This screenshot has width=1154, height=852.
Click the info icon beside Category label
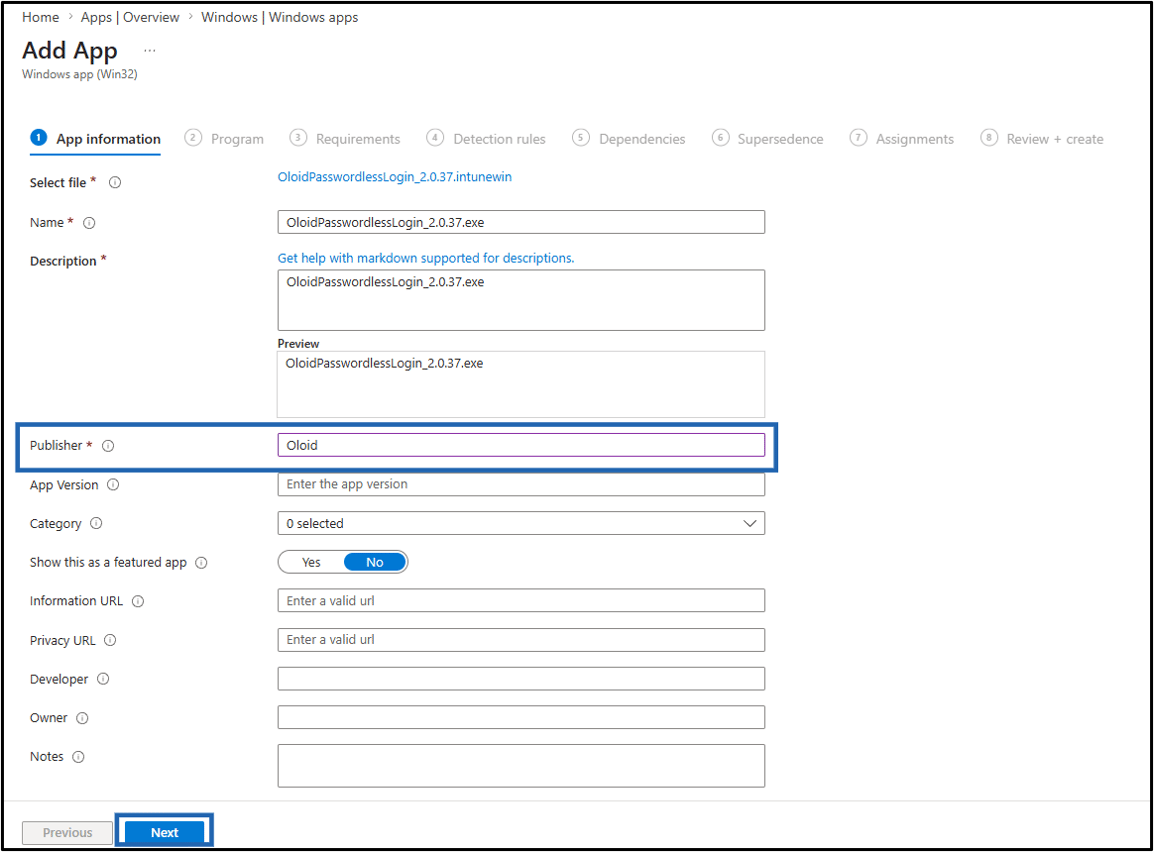[96, 523]
